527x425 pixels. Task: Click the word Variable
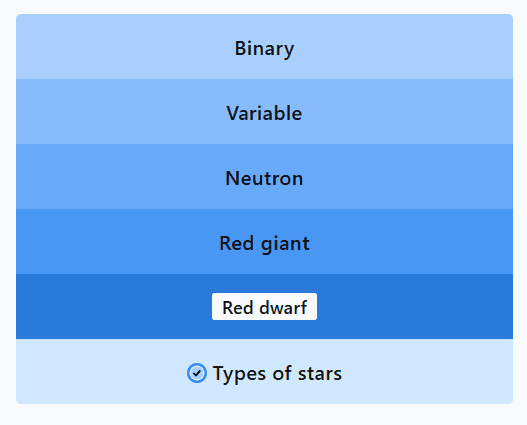[264, 113]
